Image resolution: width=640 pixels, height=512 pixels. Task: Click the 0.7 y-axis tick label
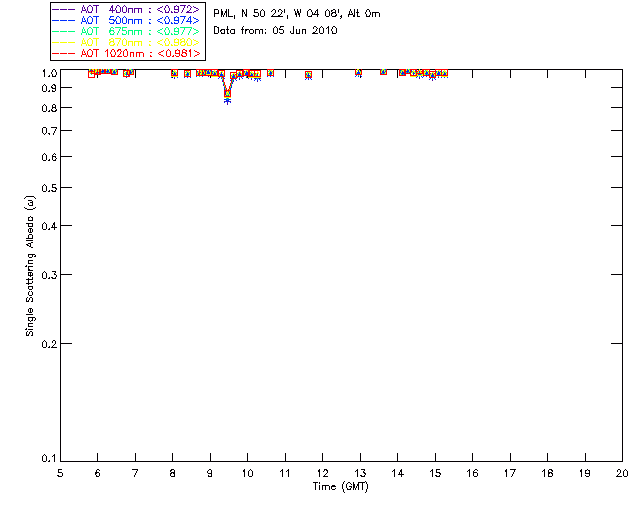tap(49, 131)
